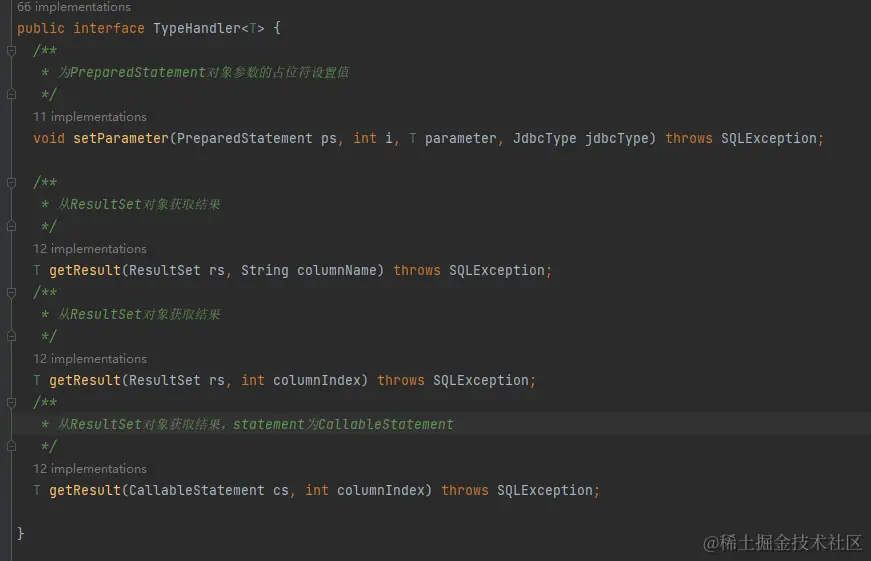Screen dimensions: 871x561
Task: Place the cursor on SQLException in the setParameter line
Action: click(x=768, y=138)
